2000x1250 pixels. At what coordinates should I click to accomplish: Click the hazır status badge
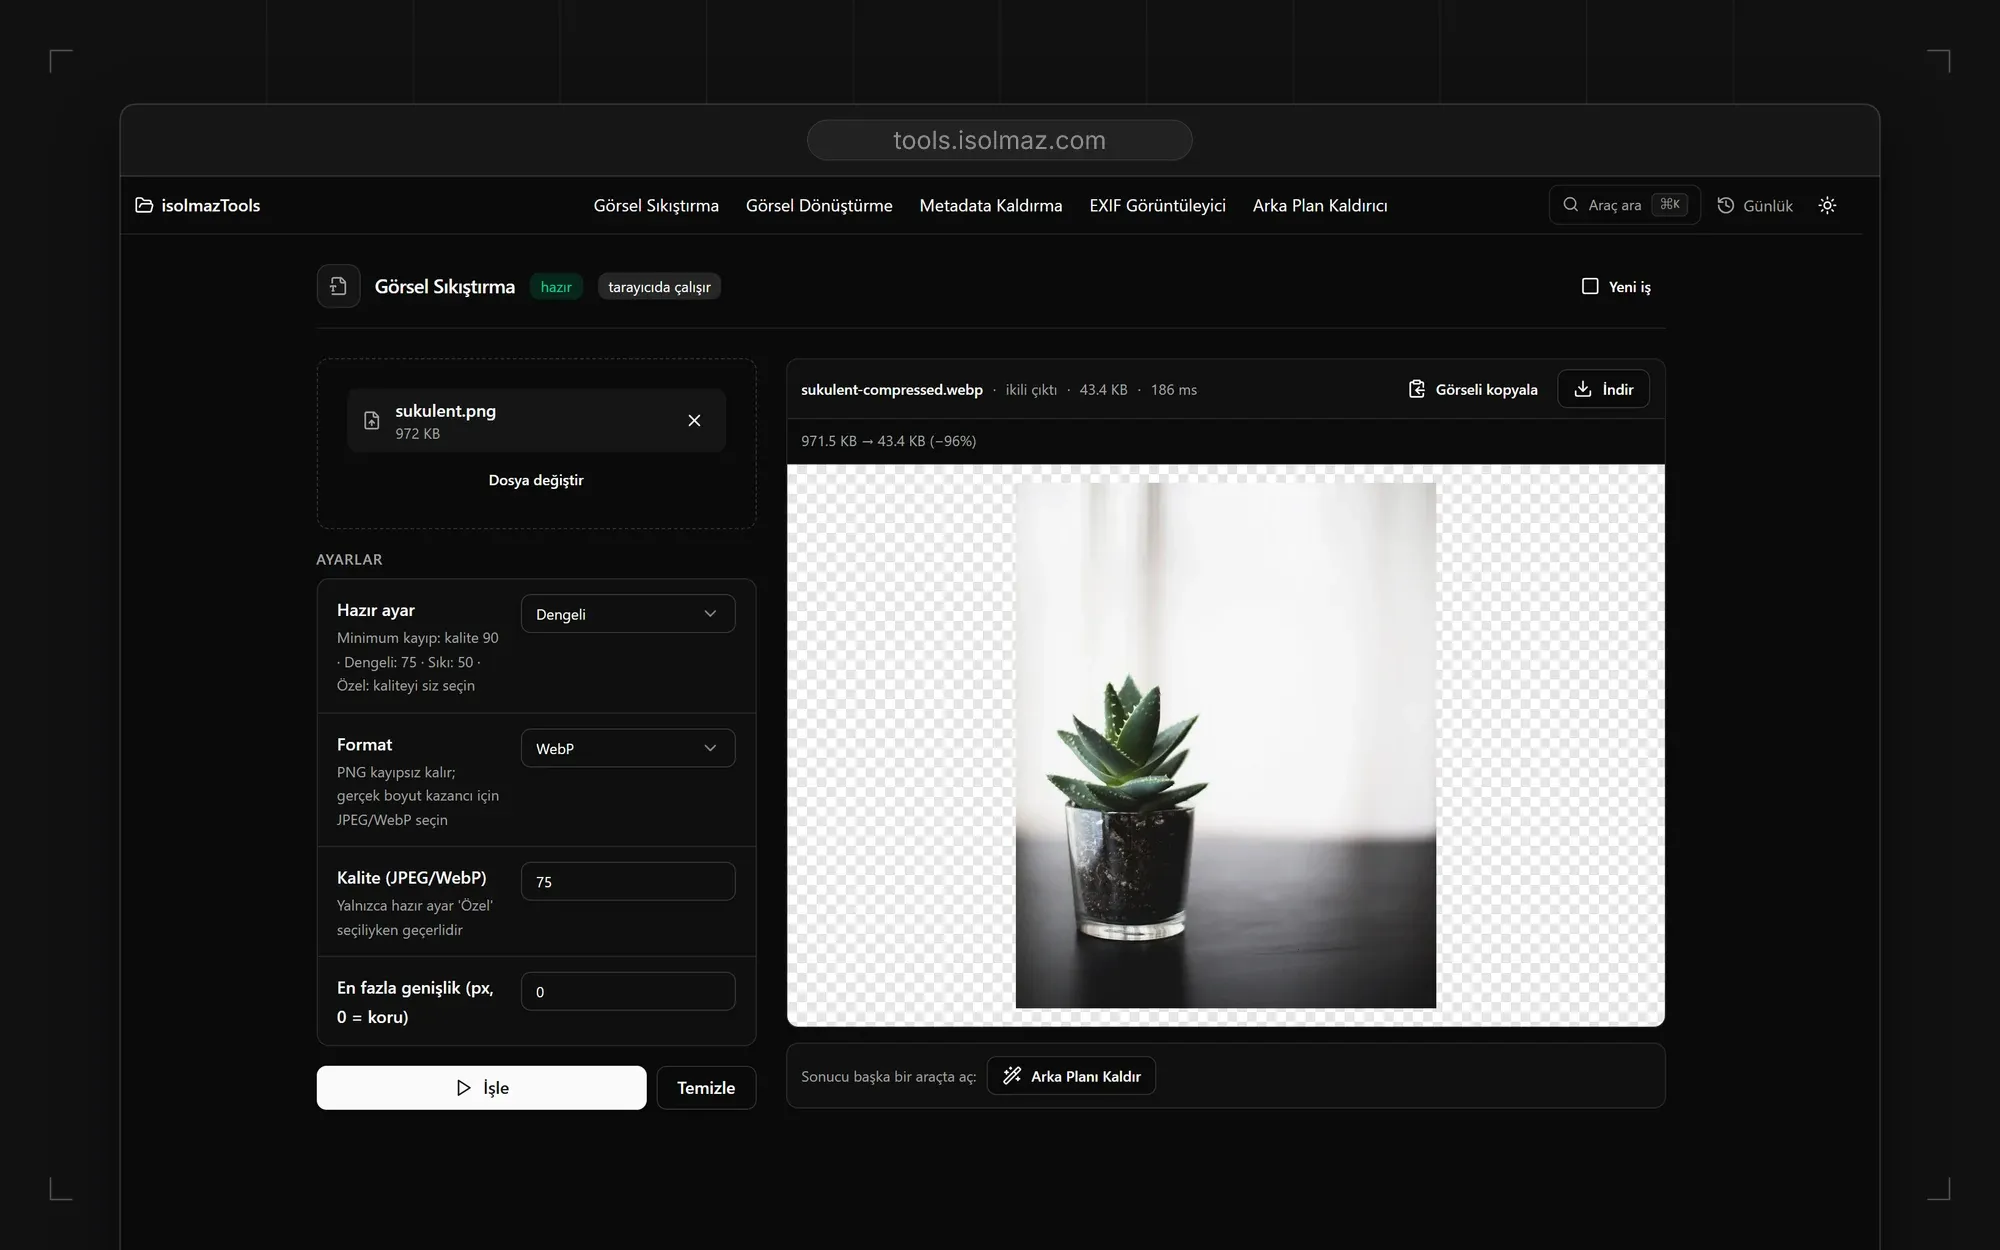(556, 287)
